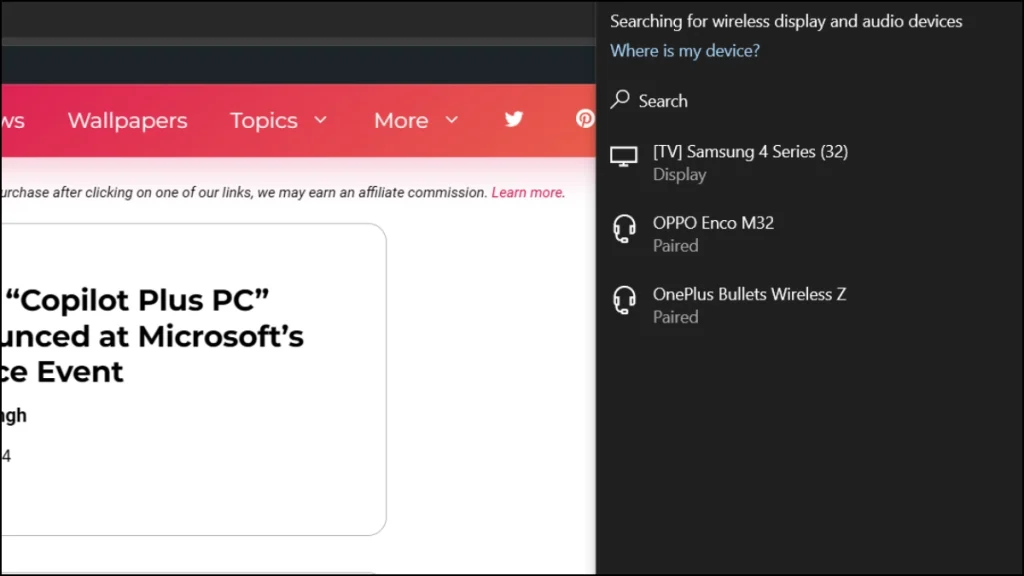Click the Search magnifier icon
Viewport: 1024px width, 576px height.
point(620,99)
